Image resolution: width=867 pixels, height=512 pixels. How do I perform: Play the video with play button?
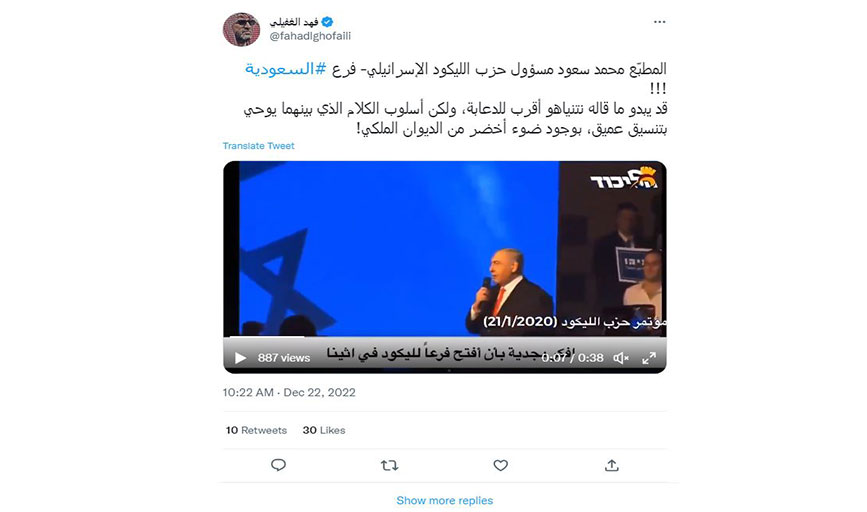pyautogui.click(x=241, y=358)
